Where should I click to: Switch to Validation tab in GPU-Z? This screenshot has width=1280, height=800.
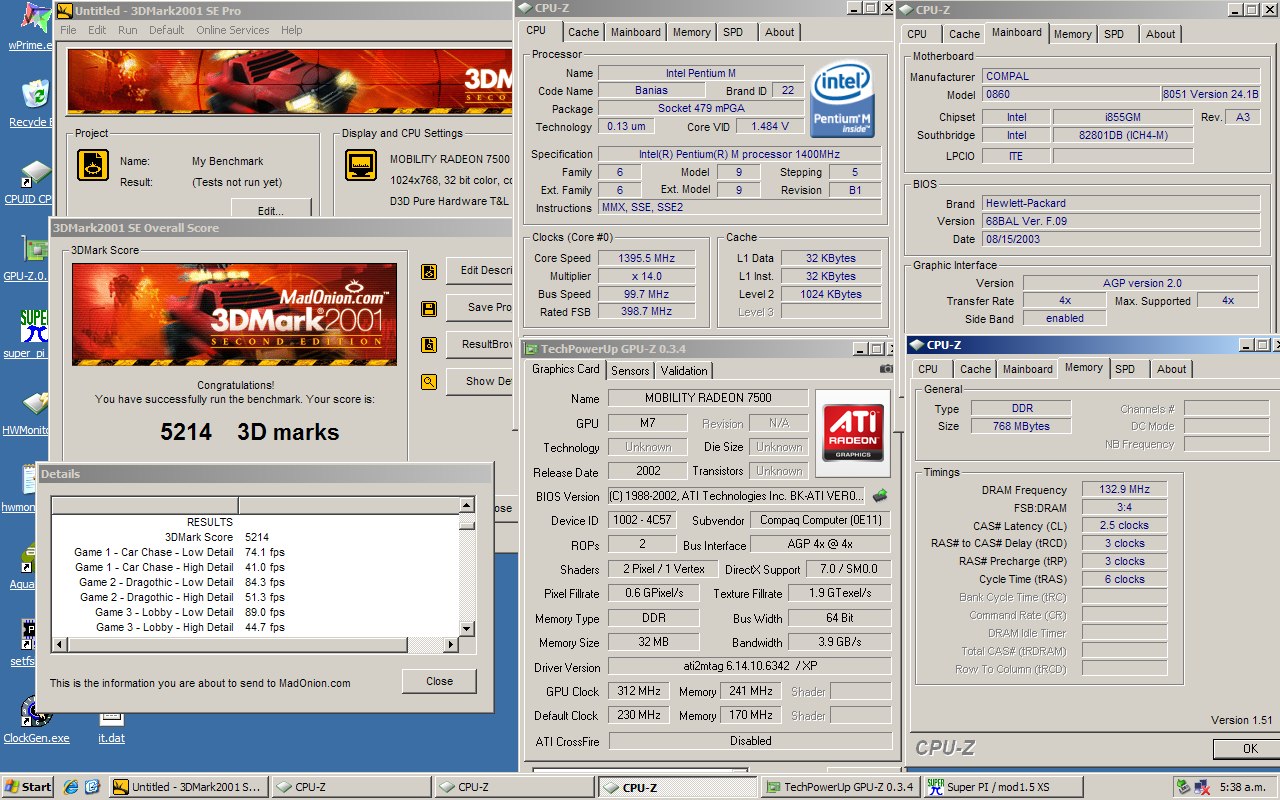[685, 370]
